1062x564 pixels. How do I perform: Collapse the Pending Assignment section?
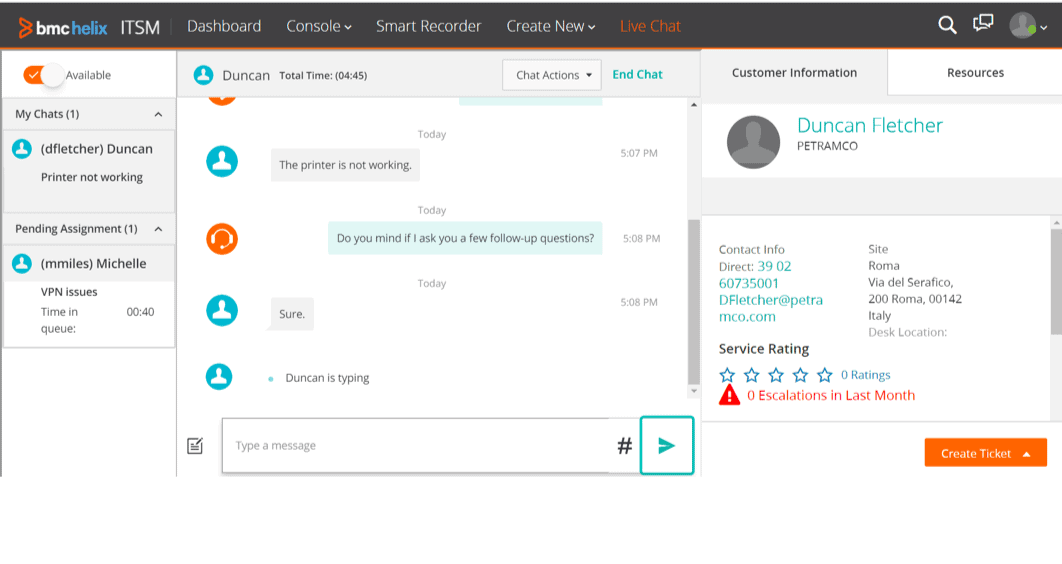point(158,229)
